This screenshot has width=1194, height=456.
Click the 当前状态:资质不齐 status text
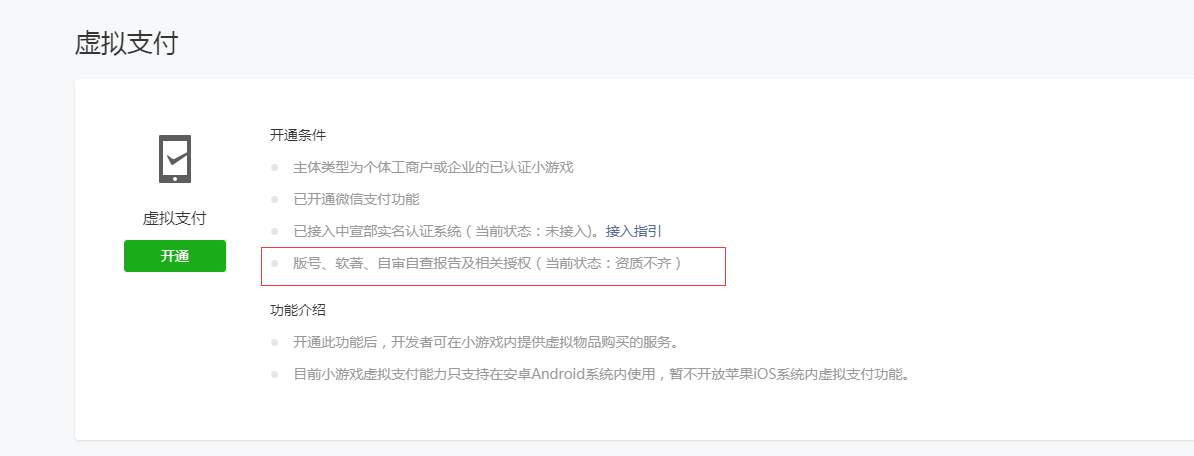[609, 264]
